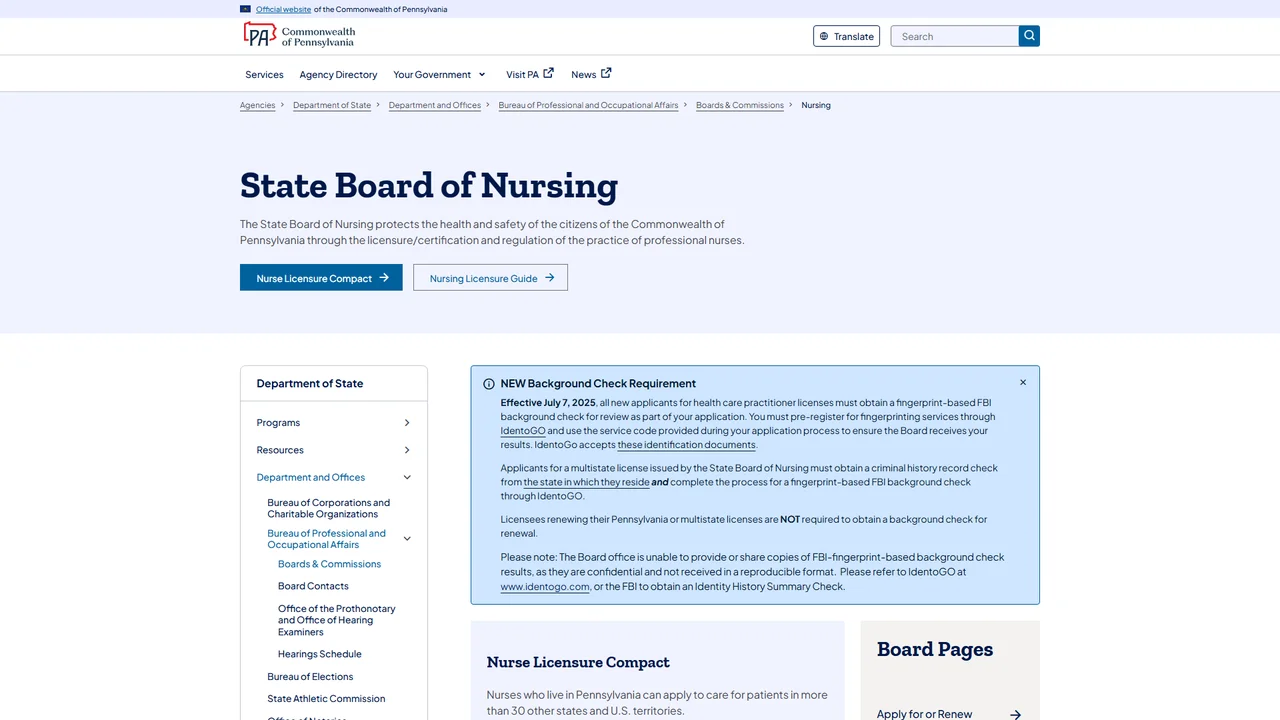Click the Pennsylvania flag icon at top
This screenshot has height=720, width=1280.
tap(246, 9)
